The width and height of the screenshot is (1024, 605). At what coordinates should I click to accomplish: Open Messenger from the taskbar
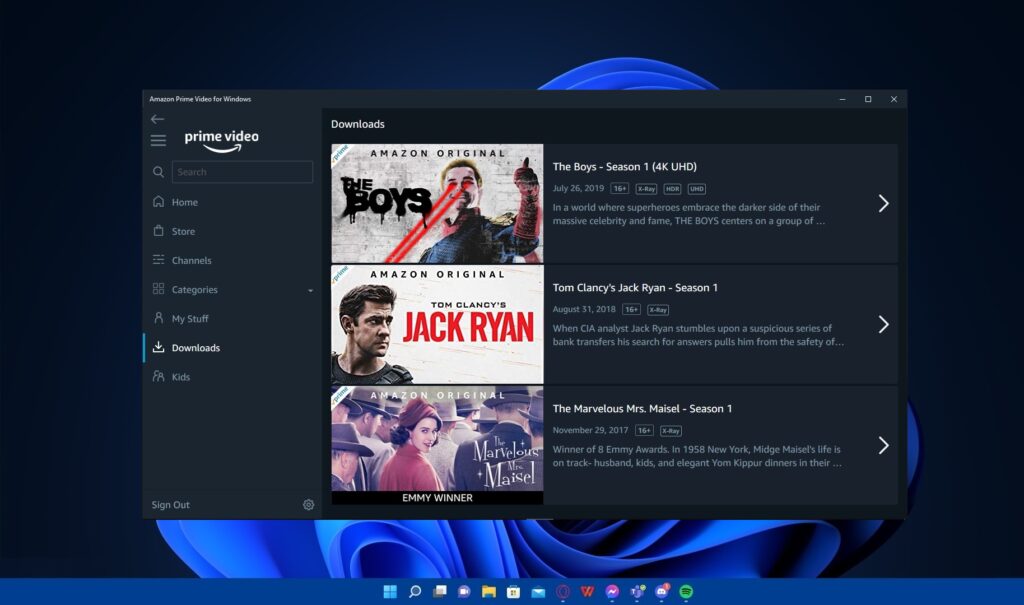click(x=612, y=591)
